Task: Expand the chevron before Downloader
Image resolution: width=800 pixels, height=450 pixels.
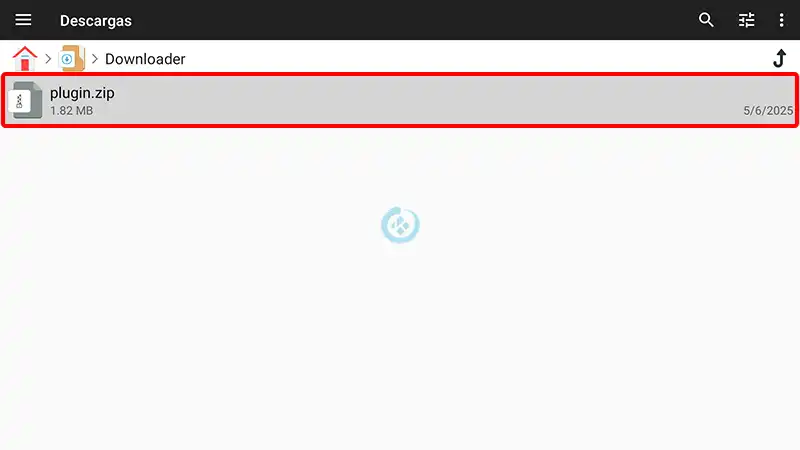Action: click(94, 59)
